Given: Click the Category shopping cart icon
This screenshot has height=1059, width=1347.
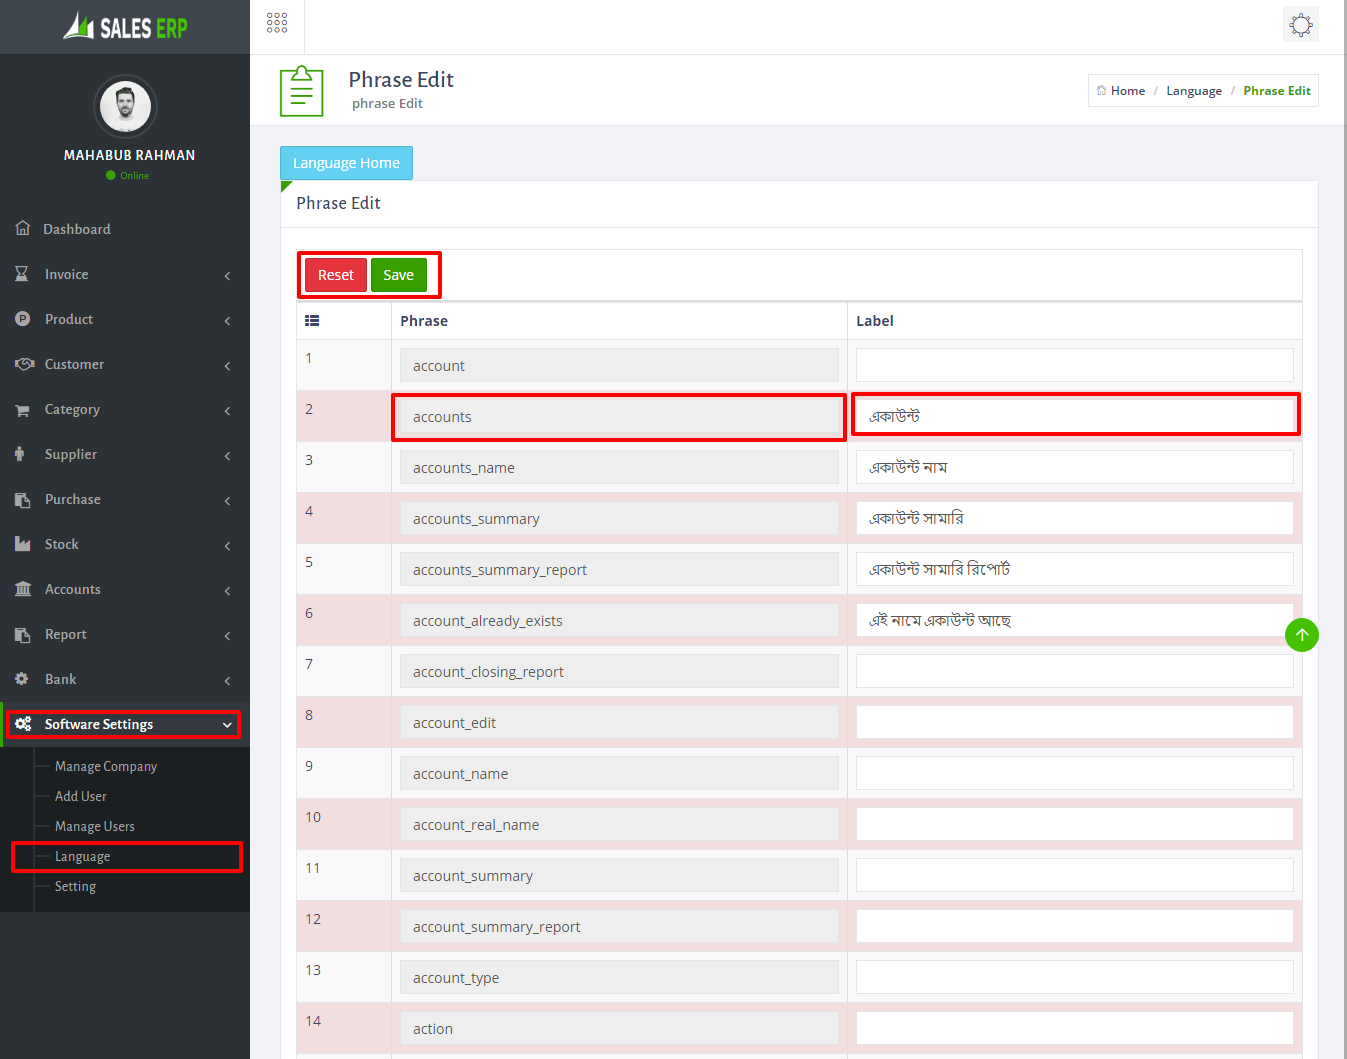Looking at the screenshot, I should tap(22, 410).
